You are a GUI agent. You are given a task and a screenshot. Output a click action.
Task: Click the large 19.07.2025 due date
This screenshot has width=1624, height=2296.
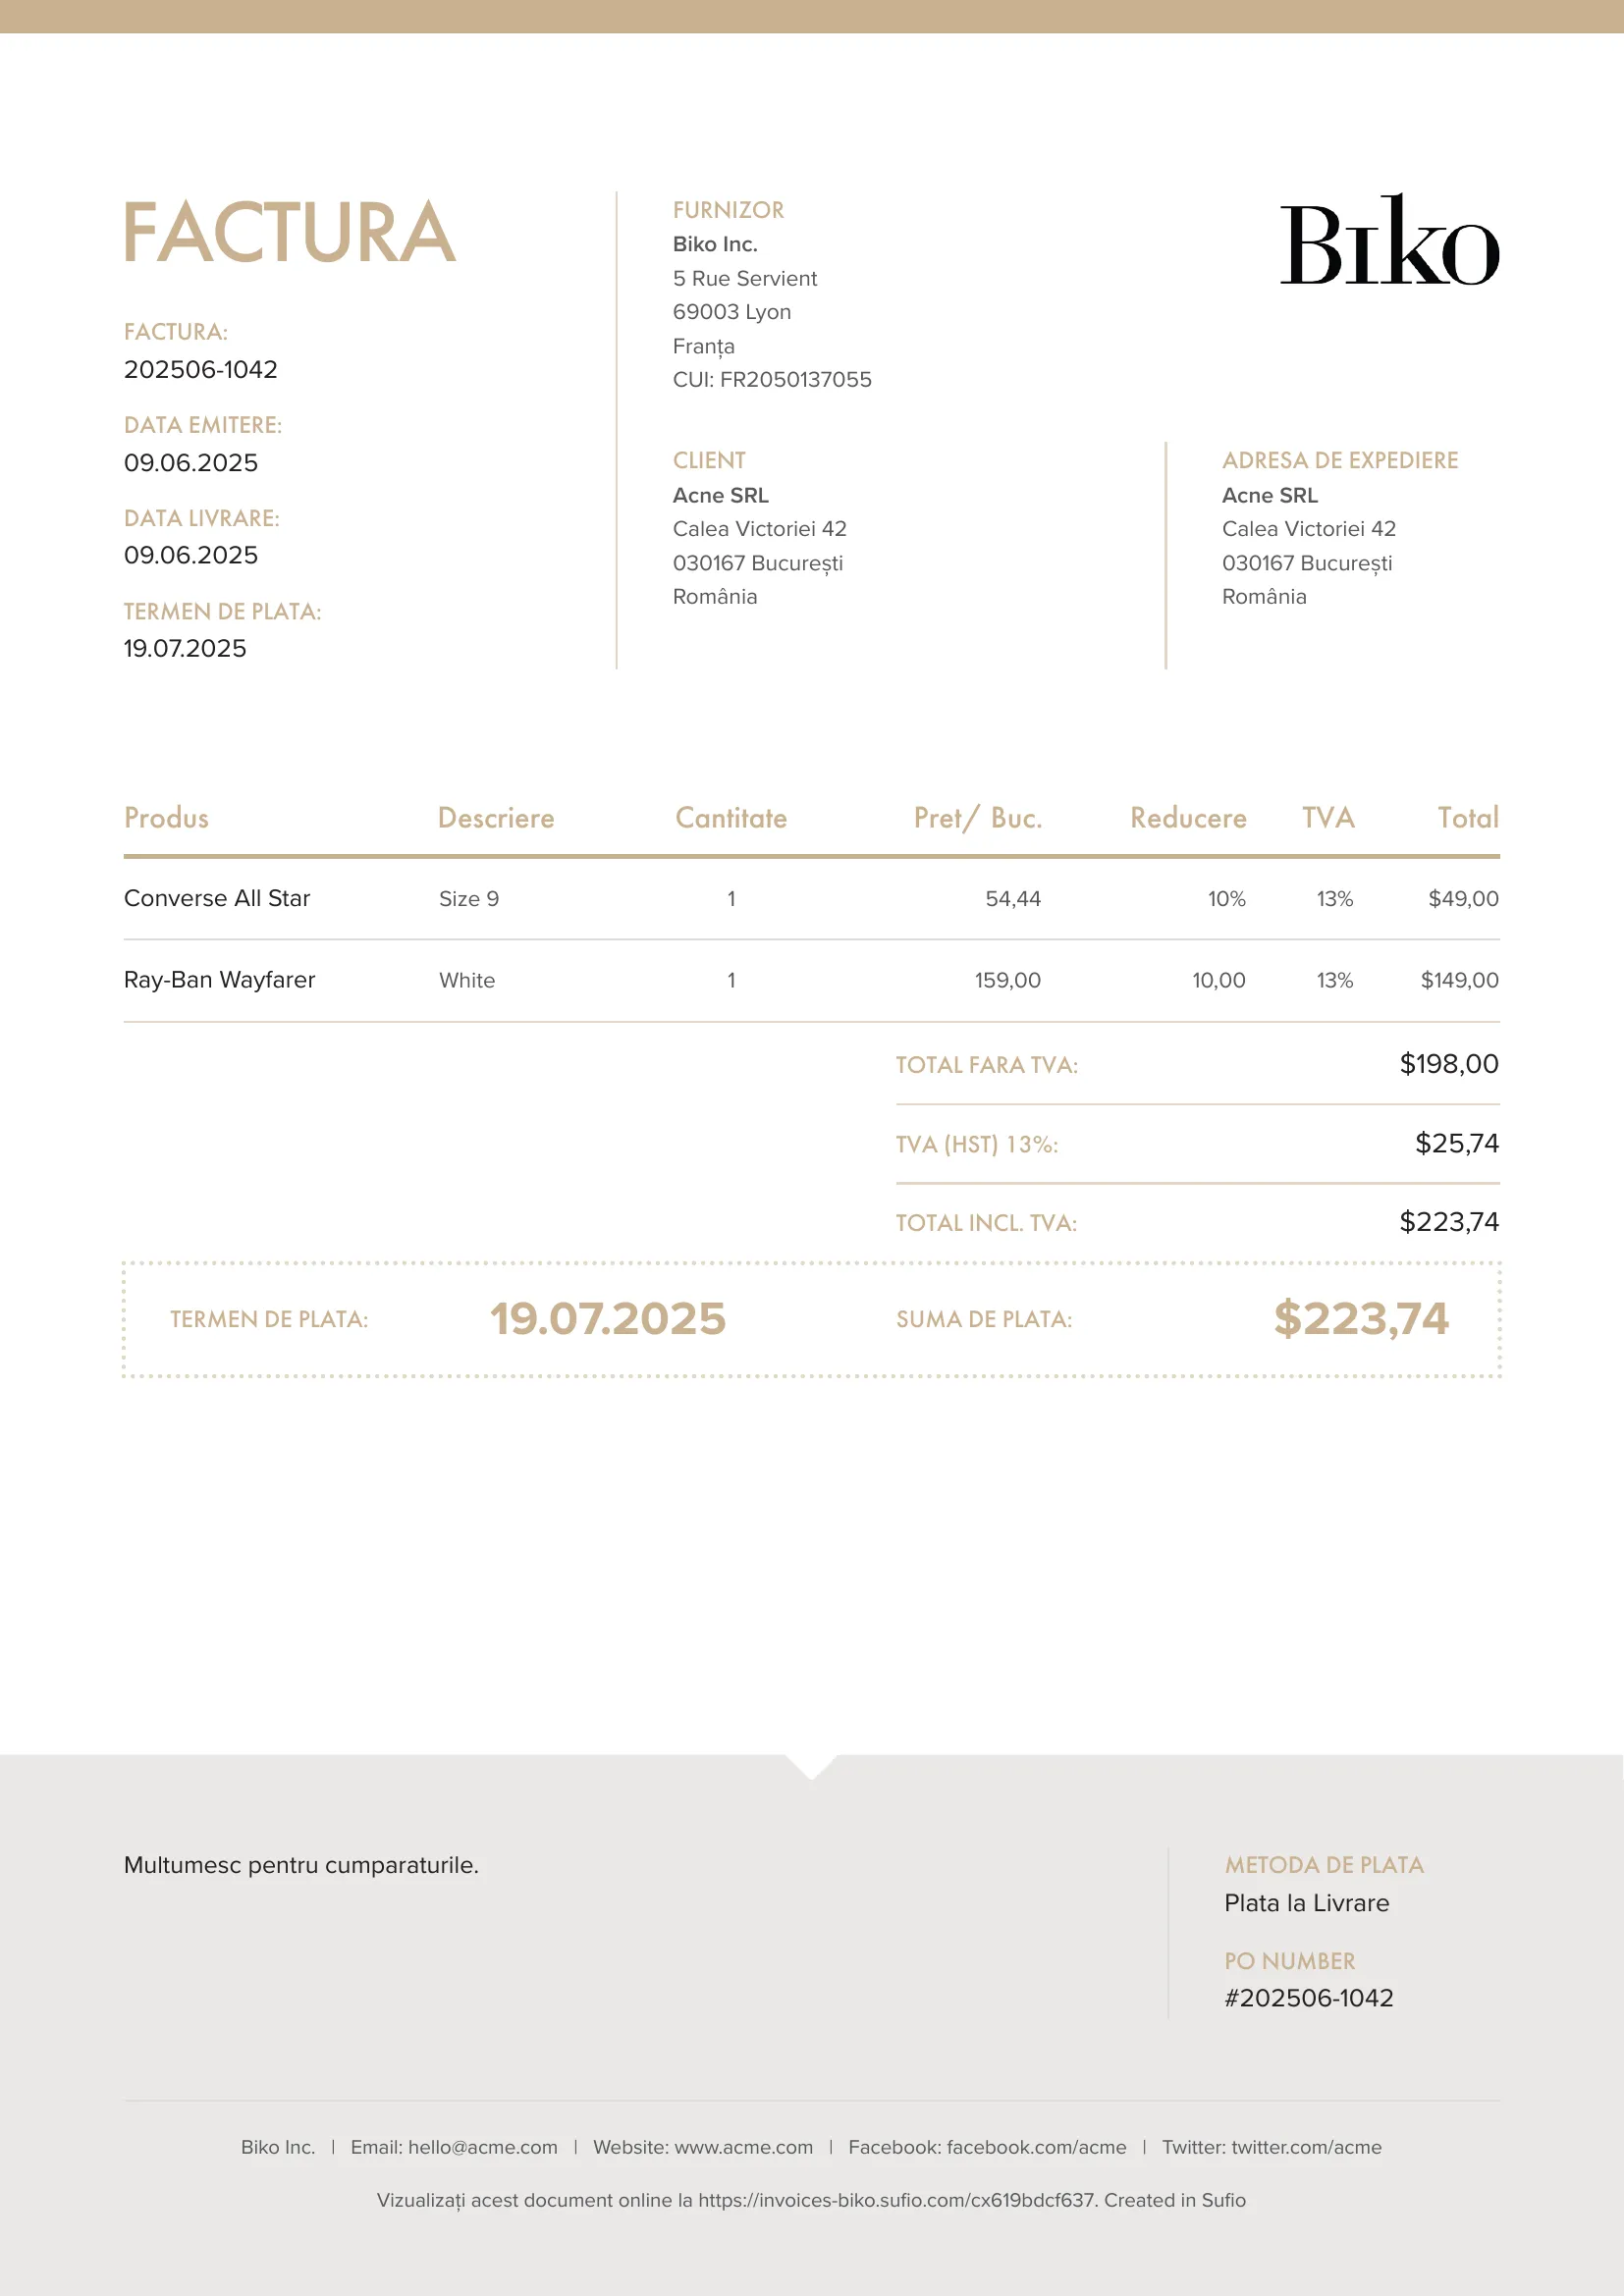[x=608, y=1319]
